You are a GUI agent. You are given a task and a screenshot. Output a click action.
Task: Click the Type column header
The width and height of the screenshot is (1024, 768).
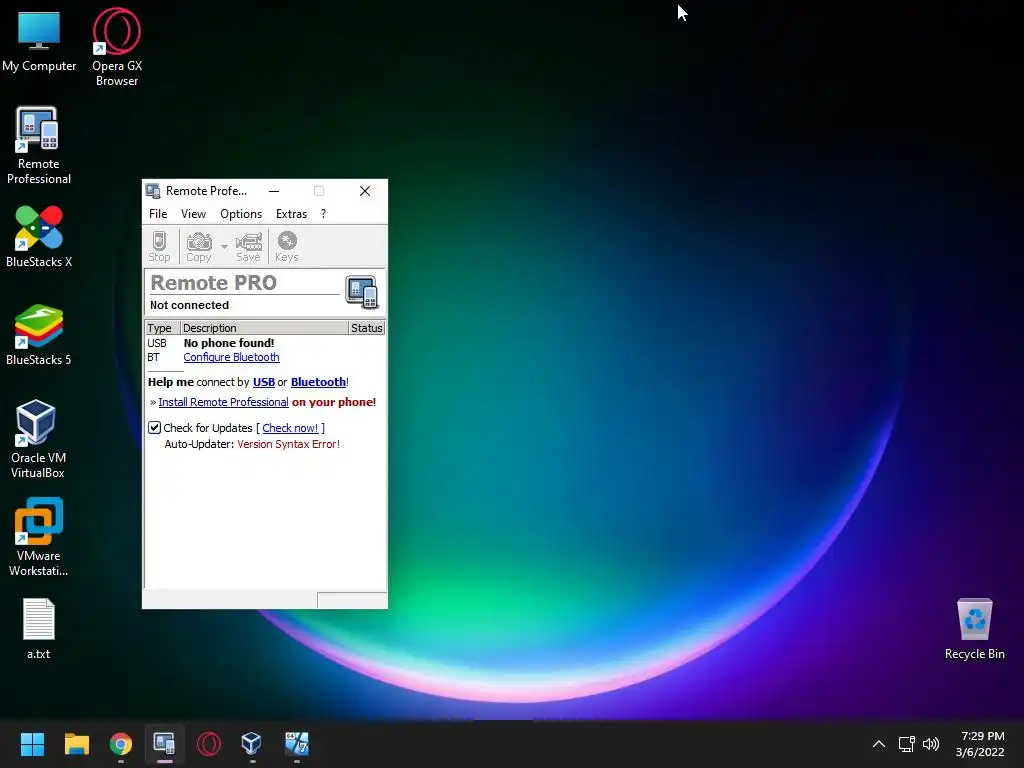(x=163, y=328)
